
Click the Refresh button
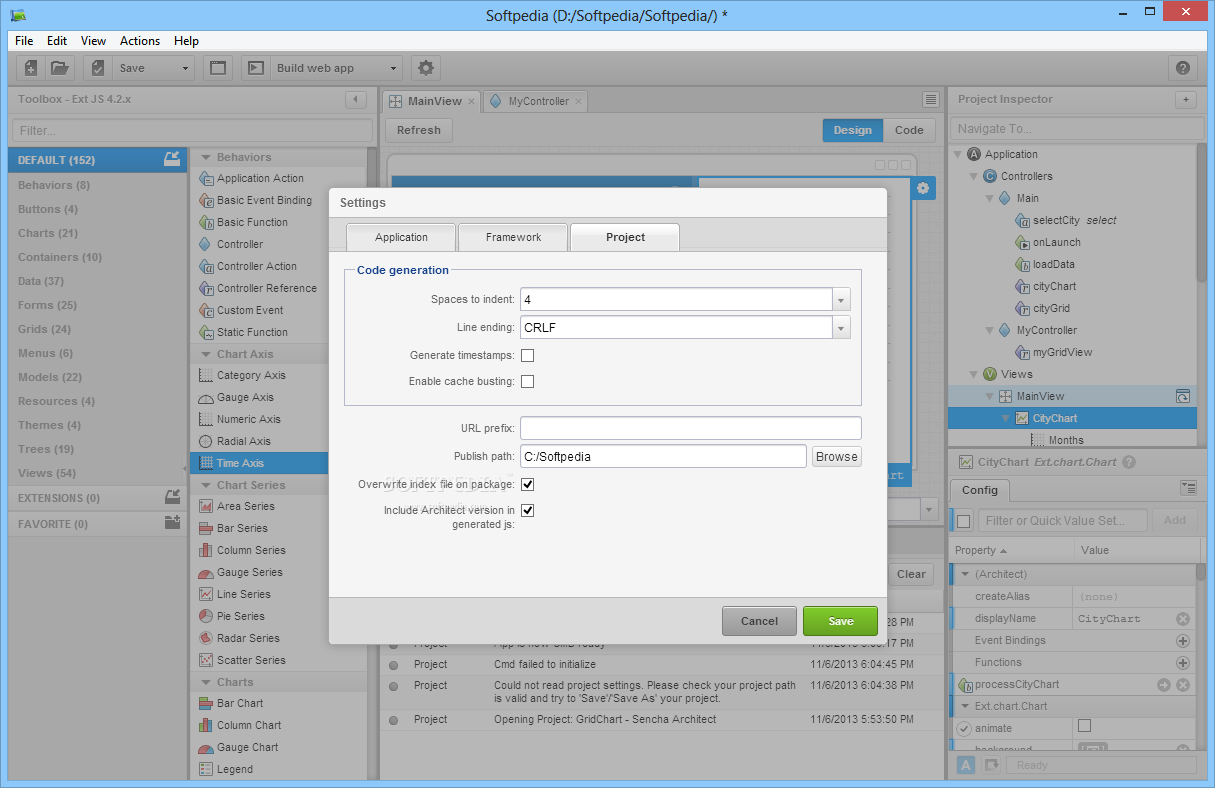419,130
